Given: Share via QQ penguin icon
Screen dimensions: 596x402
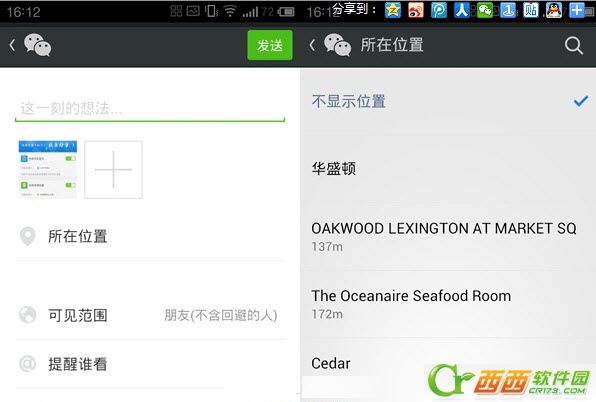Looking at the screenshot, I should click(554, 10).
